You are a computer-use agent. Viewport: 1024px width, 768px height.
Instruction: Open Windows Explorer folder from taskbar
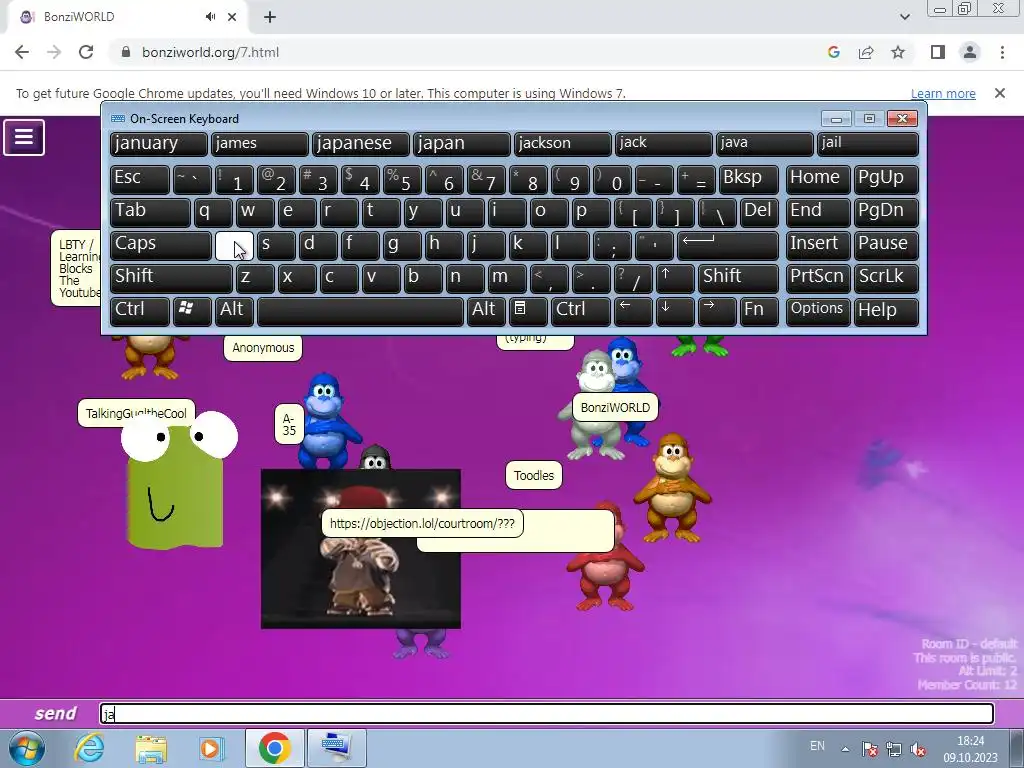[x=151, y=748]
